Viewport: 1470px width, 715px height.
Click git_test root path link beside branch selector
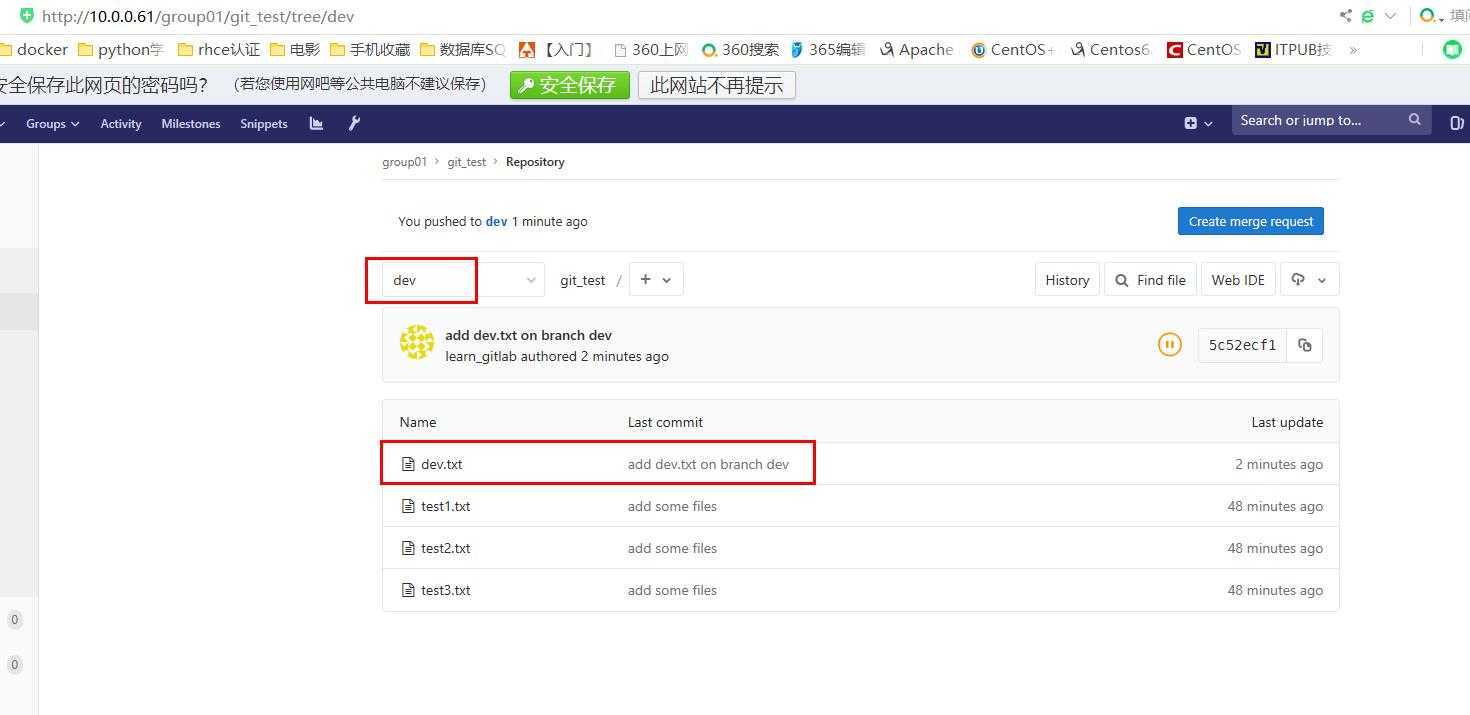pos(582,280)
